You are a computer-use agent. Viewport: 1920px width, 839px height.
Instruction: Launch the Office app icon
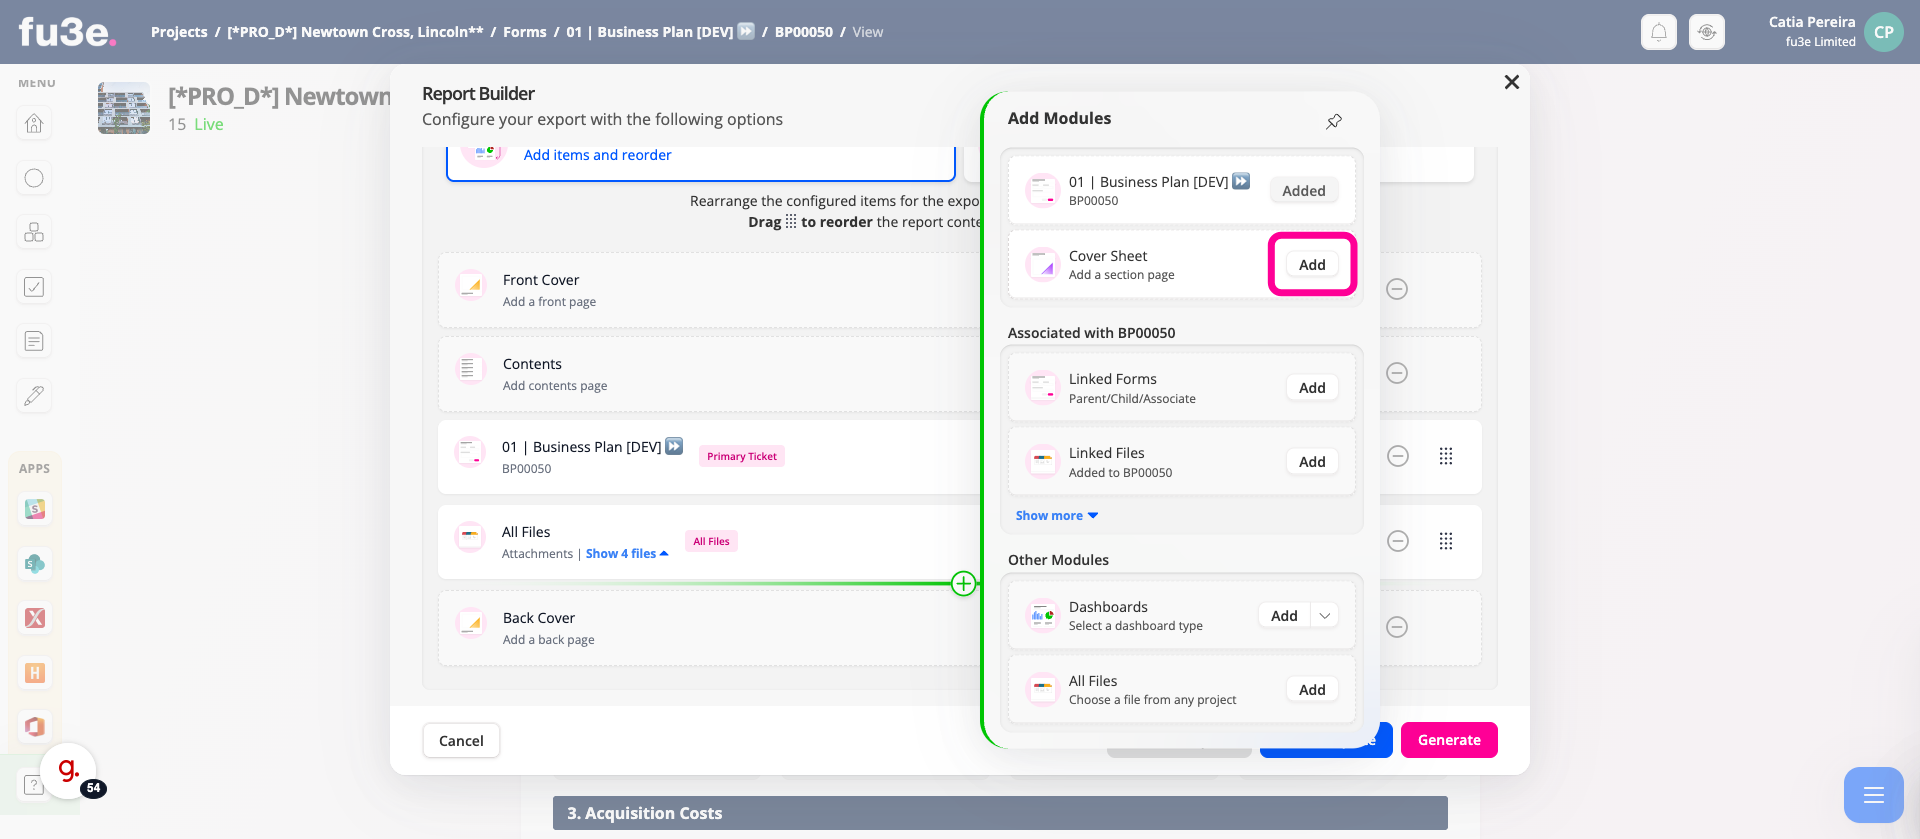(35, 727)
